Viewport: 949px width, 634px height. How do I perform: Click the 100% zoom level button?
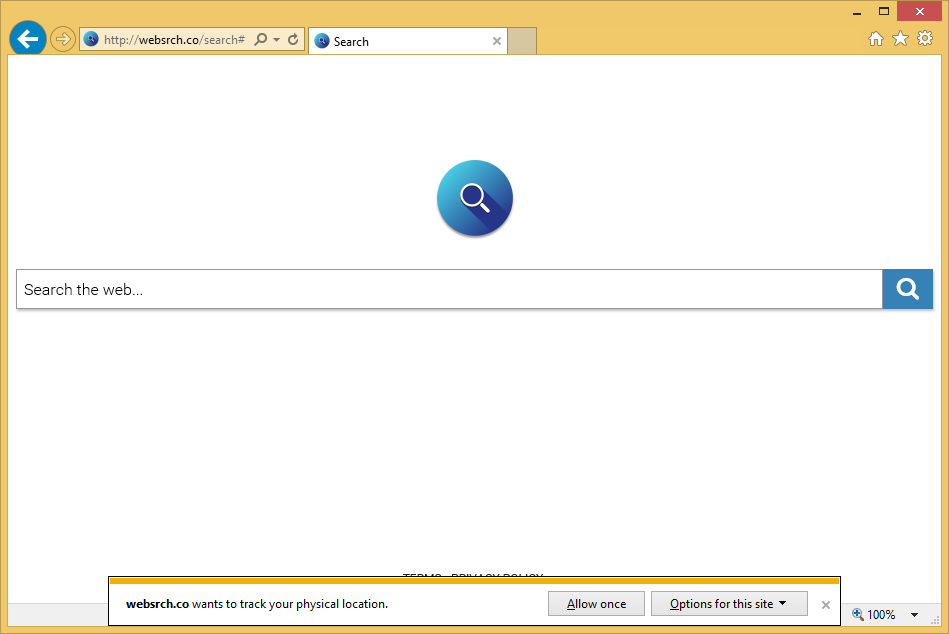[x=873, y=615]
